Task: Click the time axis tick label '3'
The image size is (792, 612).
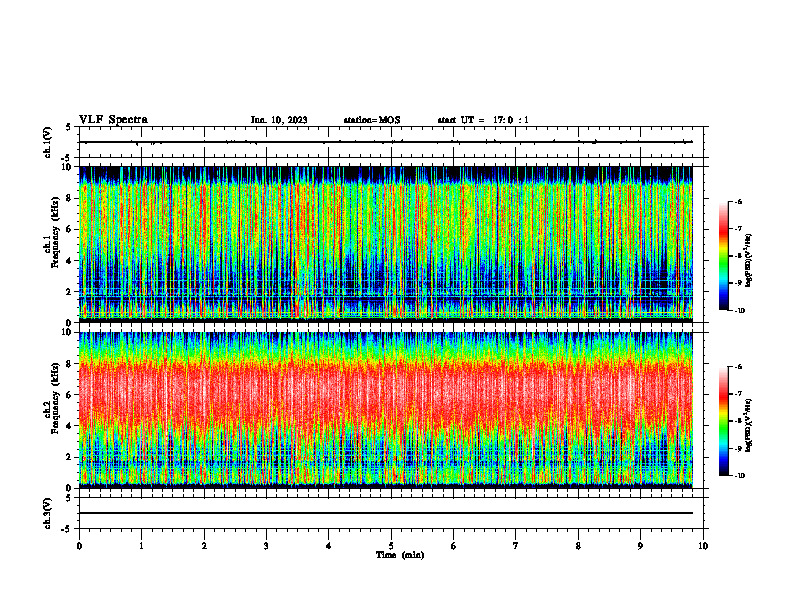Action: tap(266, 546)
